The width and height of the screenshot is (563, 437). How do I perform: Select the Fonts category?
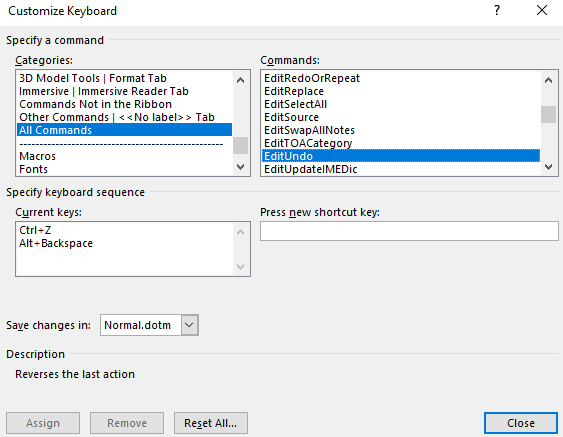(x=33, y=169)
